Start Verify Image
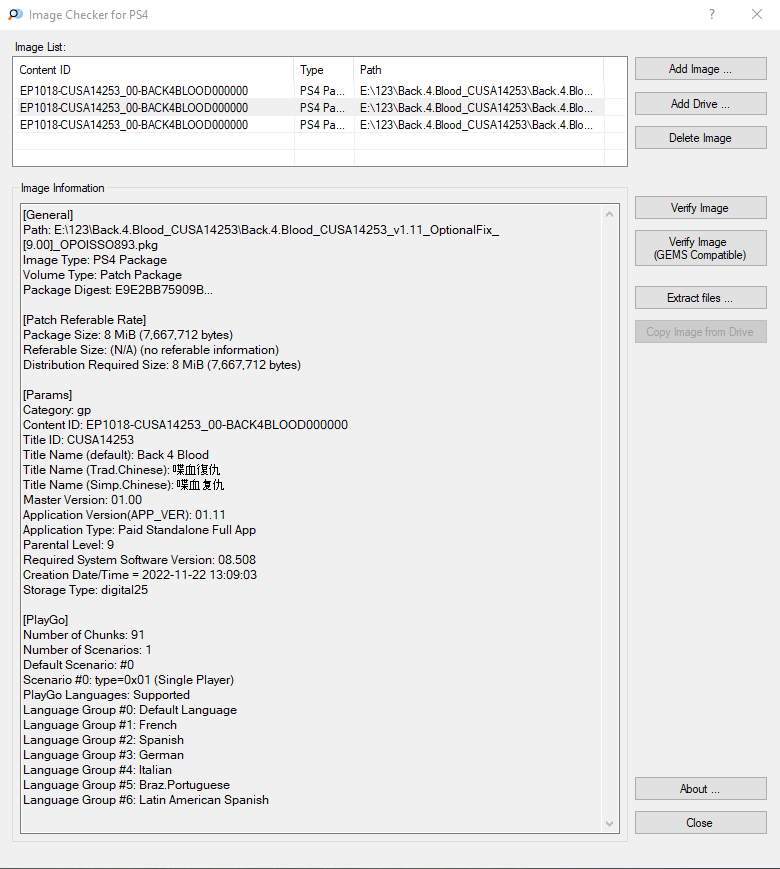This screenshot has height=869, width=780. pyautogui.click(x=701, y=208)
